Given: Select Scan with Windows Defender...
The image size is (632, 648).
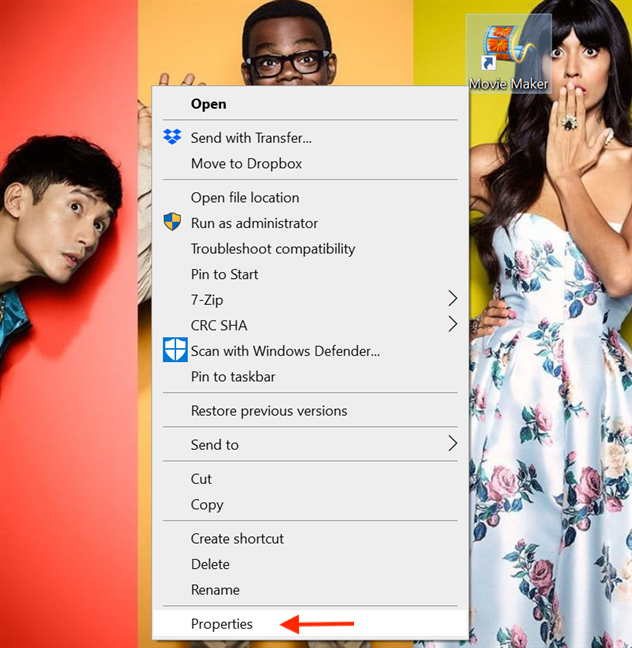Looking at the screenshot, I should (x=310, y=351).
